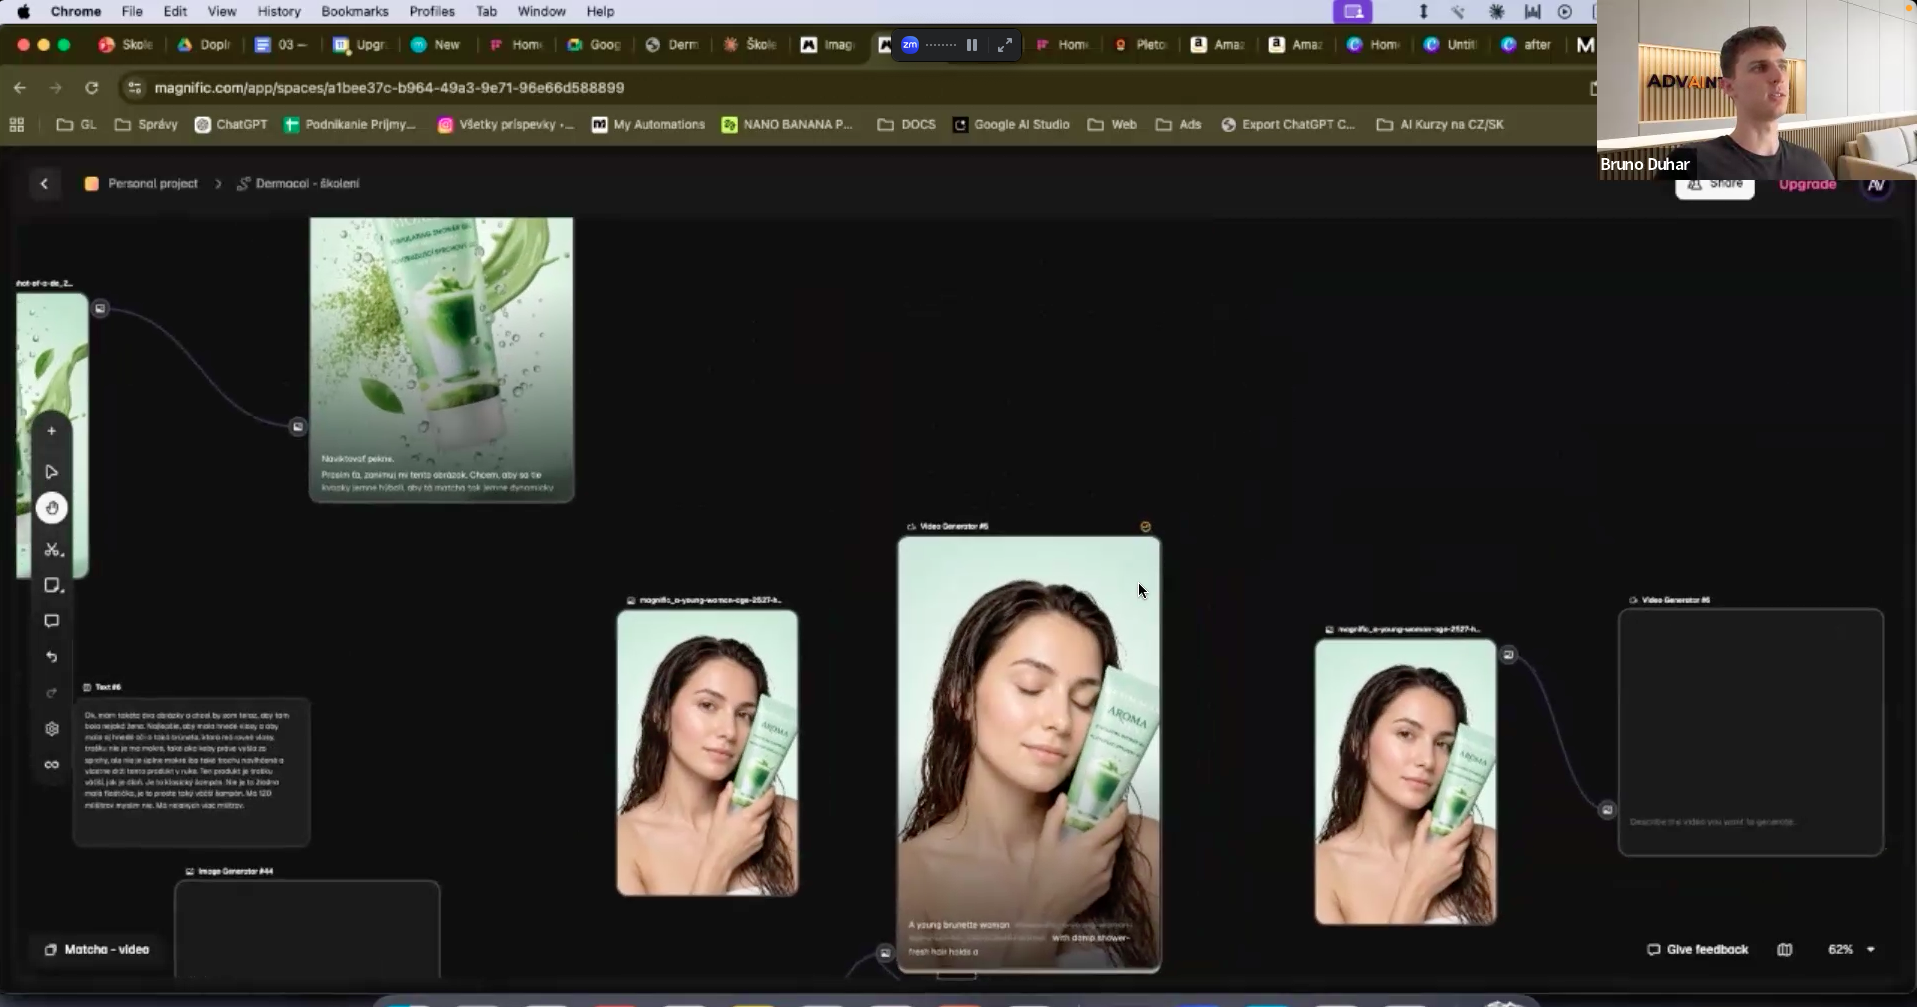Undo the last canvas action

pyautogui.click(x=52, y=657)
